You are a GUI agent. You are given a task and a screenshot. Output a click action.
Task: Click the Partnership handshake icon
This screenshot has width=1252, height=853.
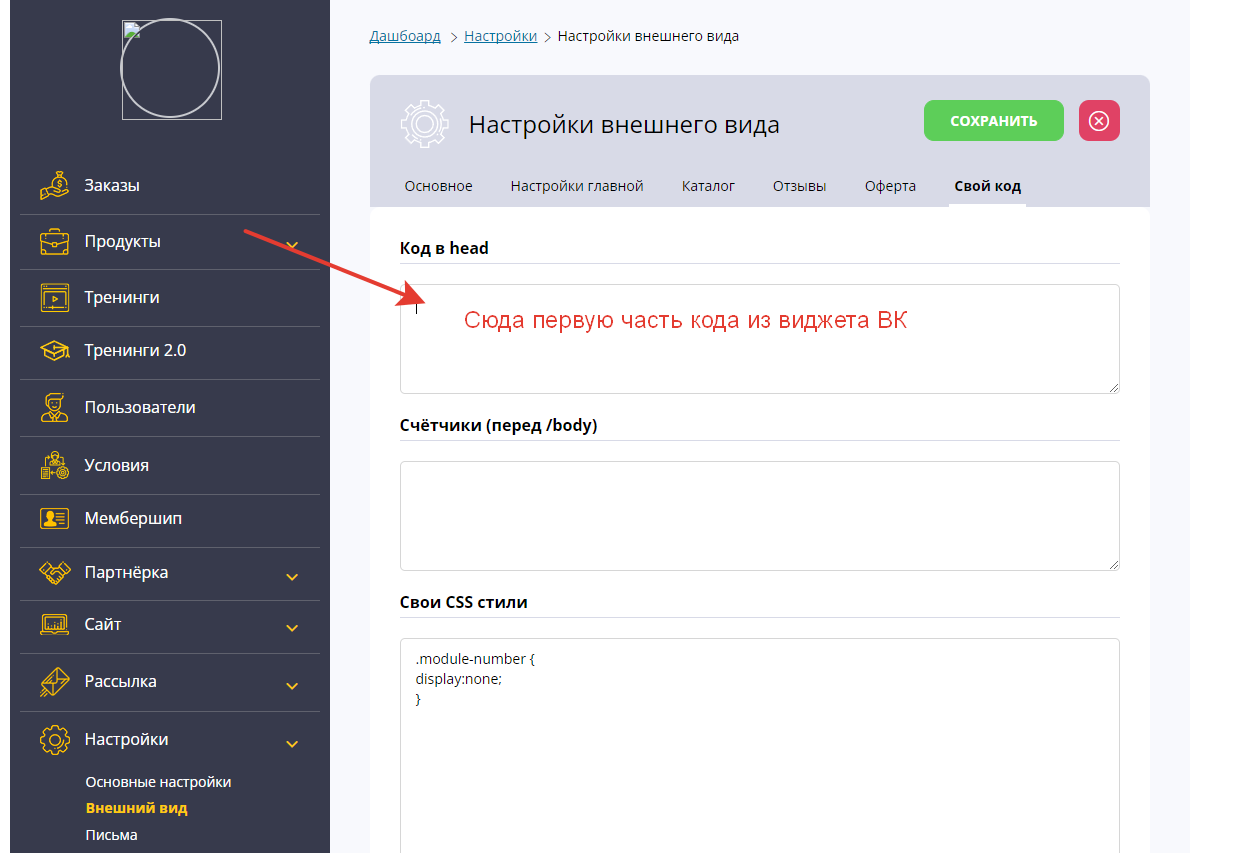coord(54,573)
